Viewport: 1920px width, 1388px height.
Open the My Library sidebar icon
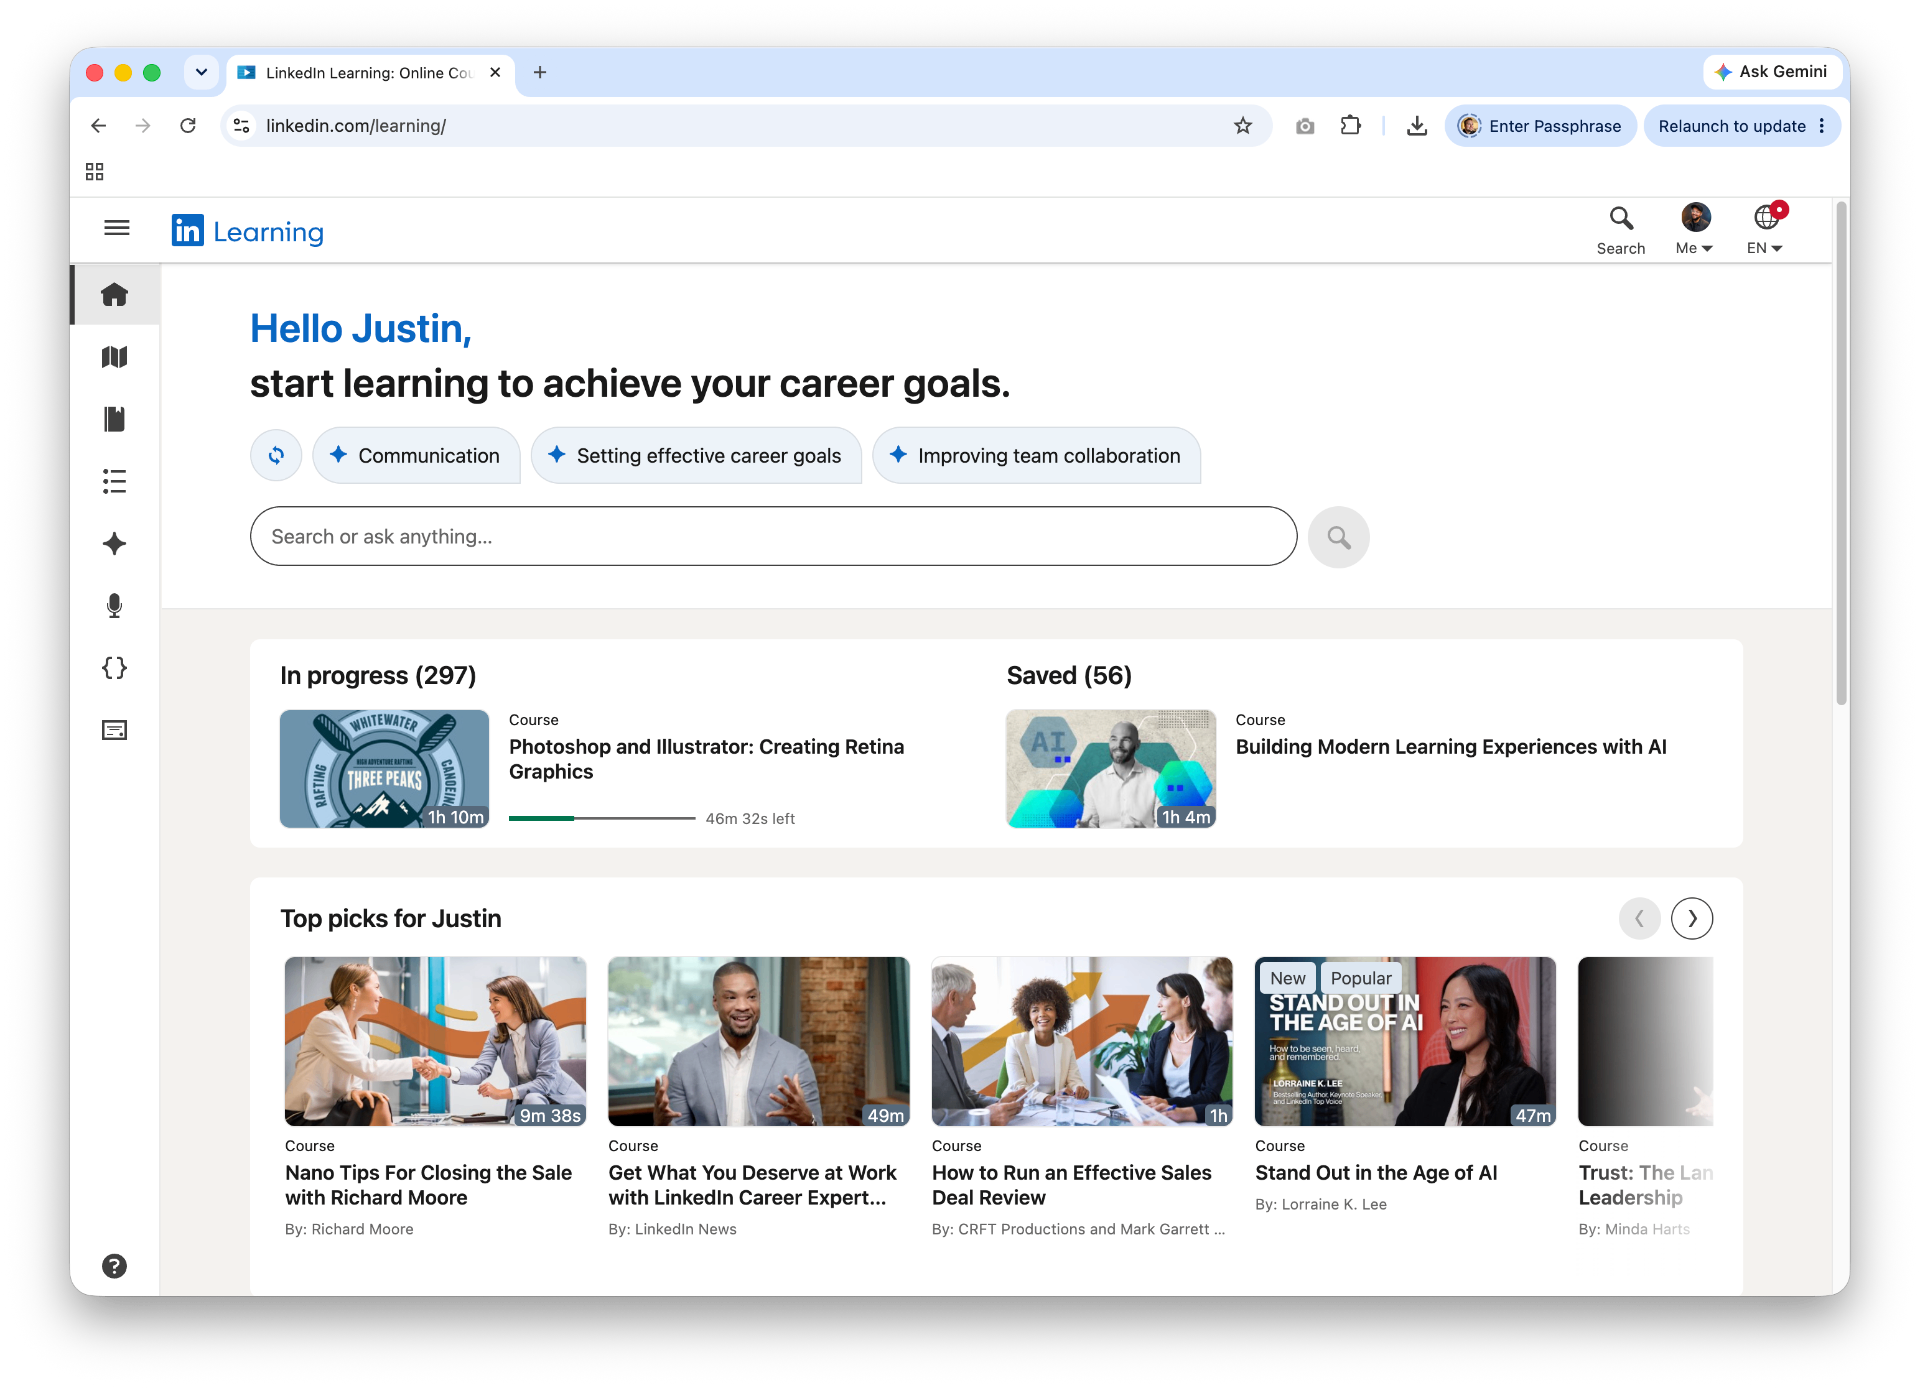(115, 419)
